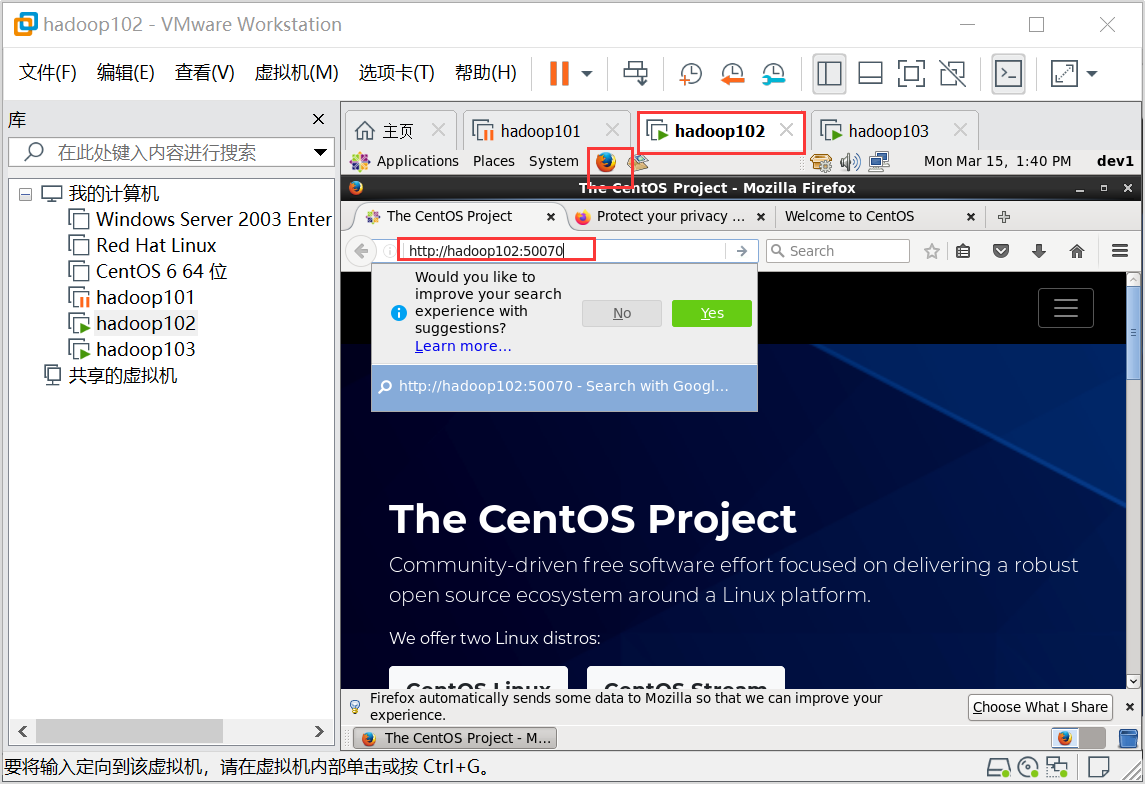Open the snapshot manager icon
Viewport: 1145px width, 785px height.
pos(773,73)
